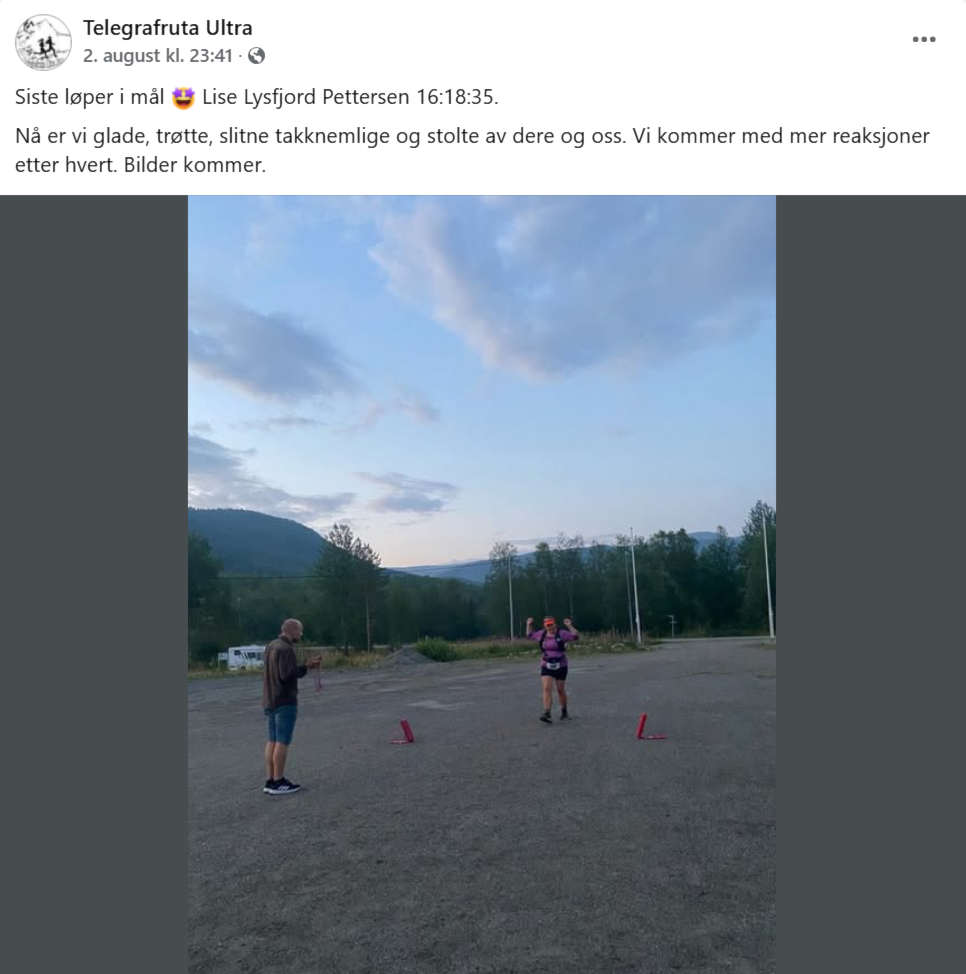966x974 pixels.
Task: Open the finish line photo
Action: 482,585
